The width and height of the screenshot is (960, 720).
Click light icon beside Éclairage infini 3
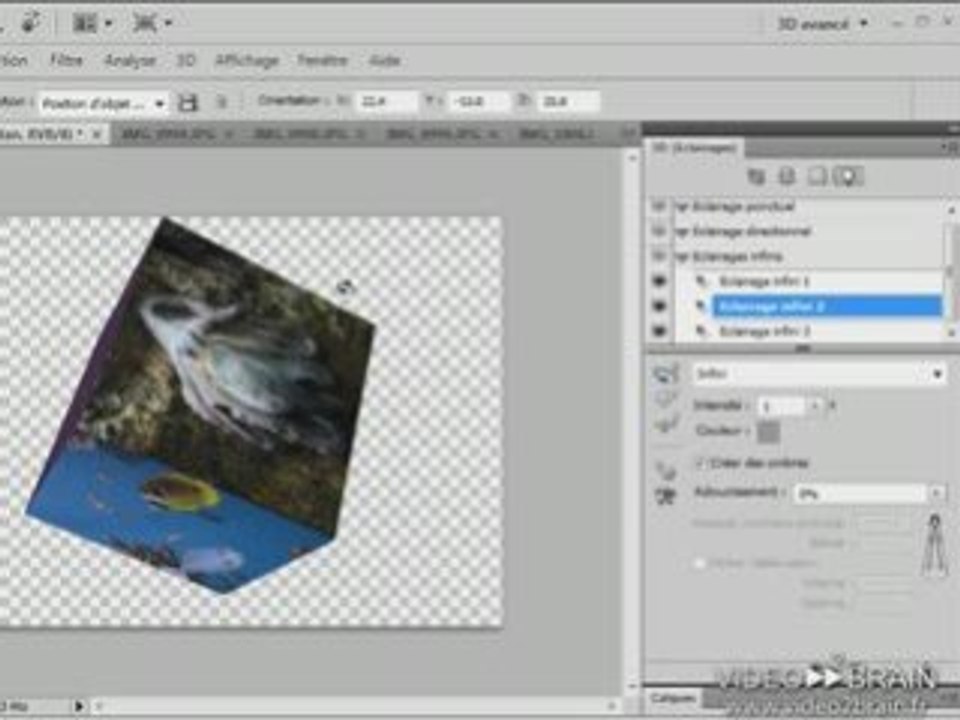[x=702, y=331]
